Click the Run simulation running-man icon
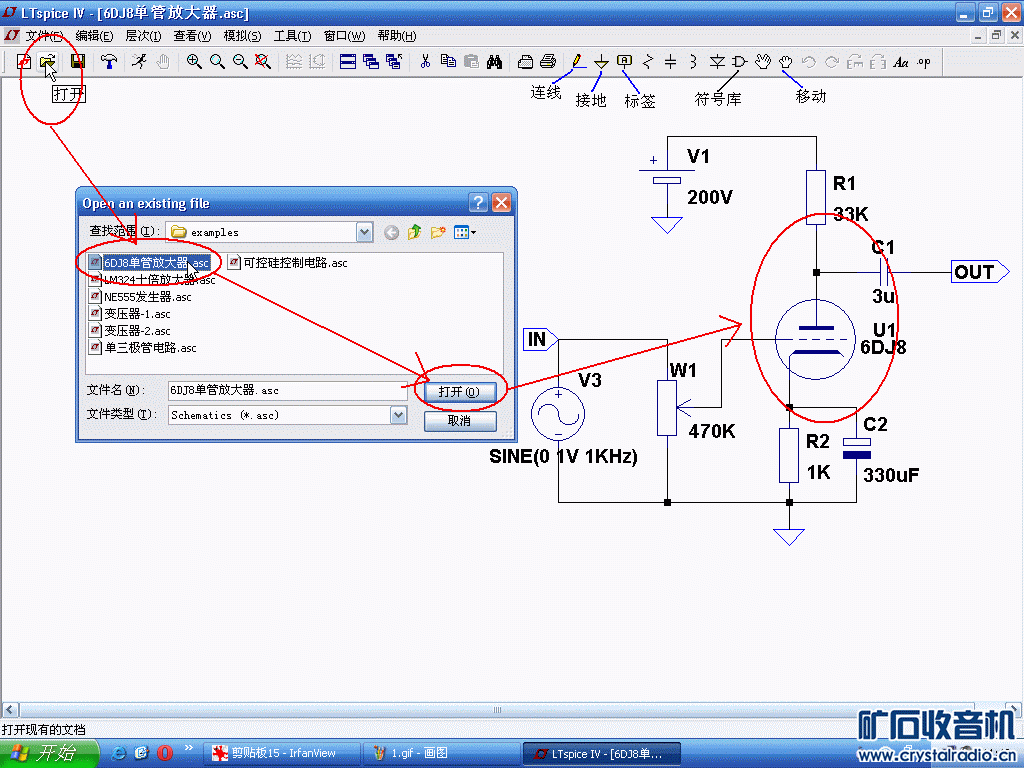Screen dimensions: 1024x768 click(x=139, y=61)
